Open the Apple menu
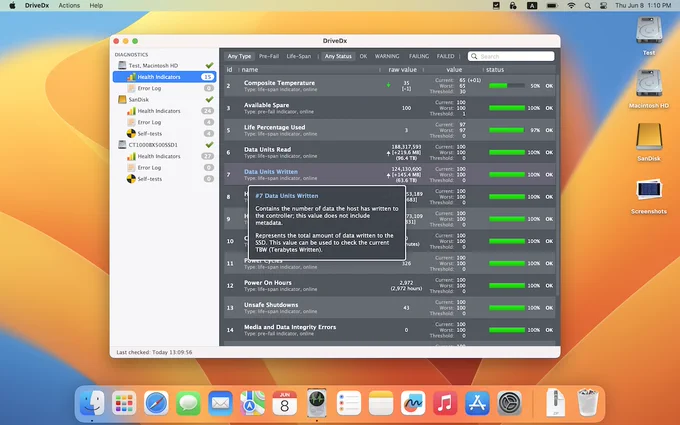This screenshot has height=425, width=680. tap(12, 6)
